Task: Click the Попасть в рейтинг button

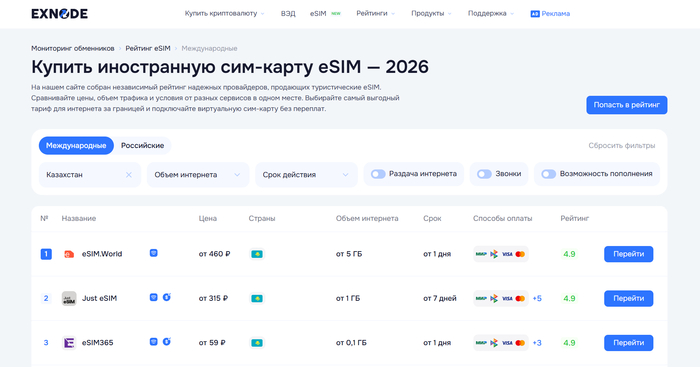Action: (627, 105)
